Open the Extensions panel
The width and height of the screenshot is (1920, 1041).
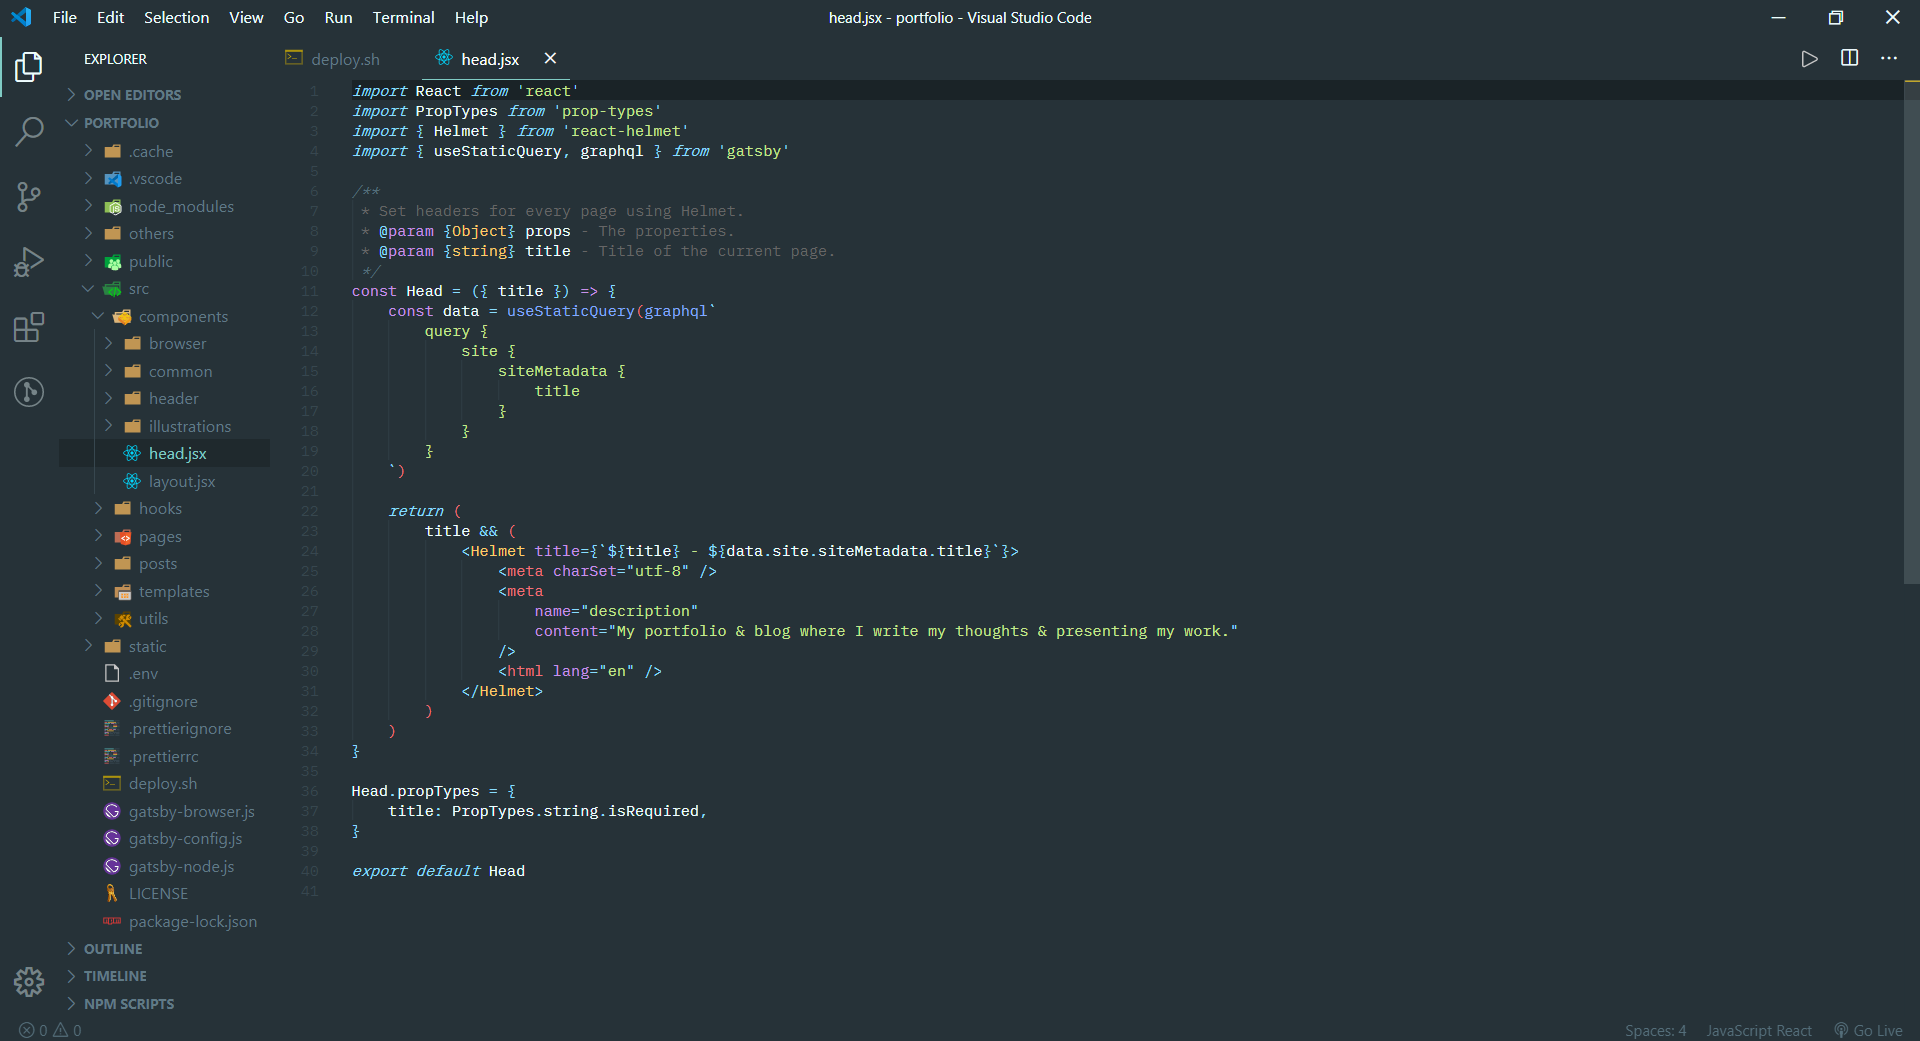[29, 327]
